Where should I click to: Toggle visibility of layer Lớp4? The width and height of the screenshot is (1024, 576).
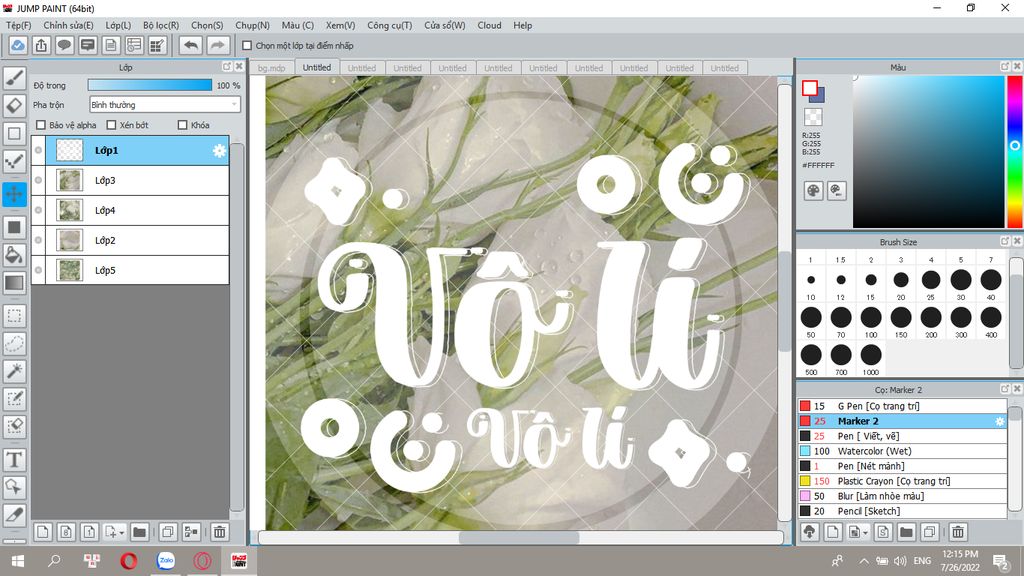(x=39, y=210)
